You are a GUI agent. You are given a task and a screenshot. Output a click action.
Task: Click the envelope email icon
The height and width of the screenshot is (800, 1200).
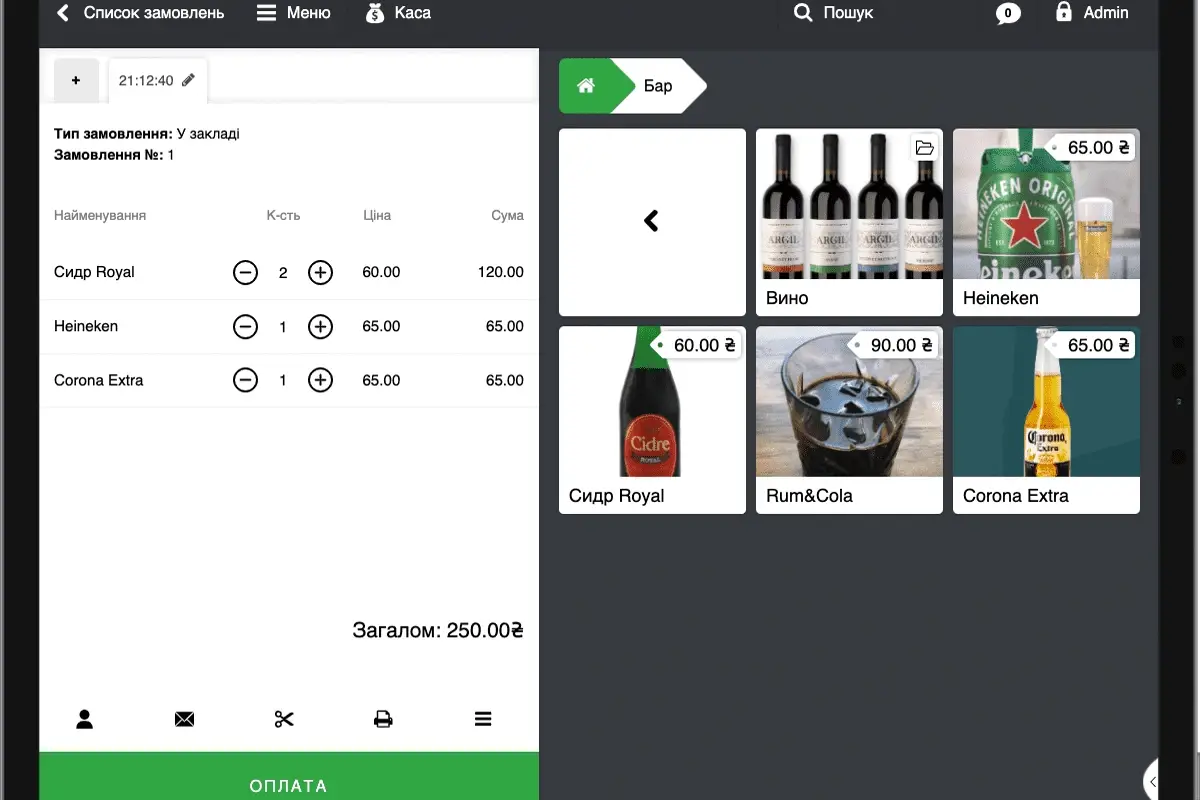tap(184, 719)
